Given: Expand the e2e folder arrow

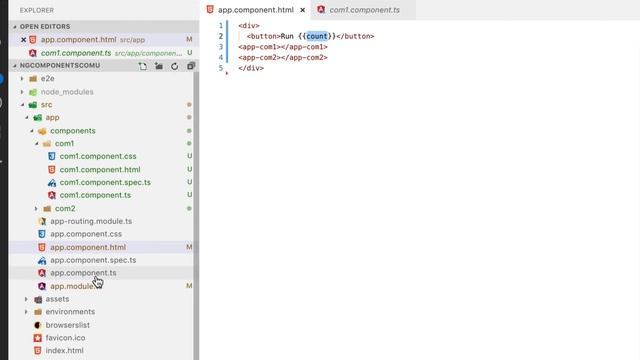Looking at the screenshot, I should [22, 78].
